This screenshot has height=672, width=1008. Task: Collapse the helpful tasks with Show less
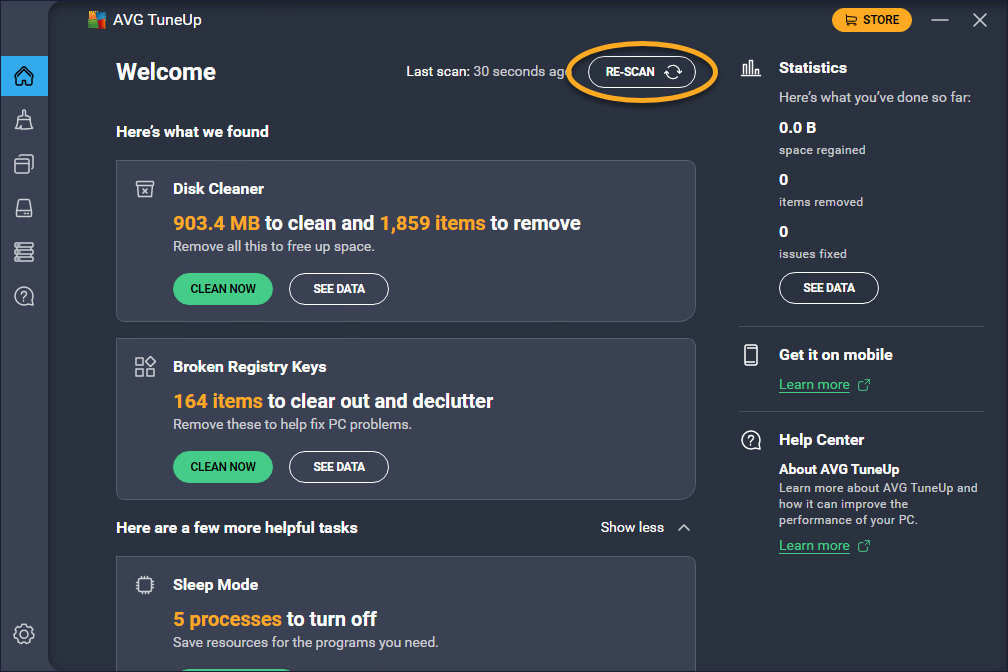pos(645,528)
